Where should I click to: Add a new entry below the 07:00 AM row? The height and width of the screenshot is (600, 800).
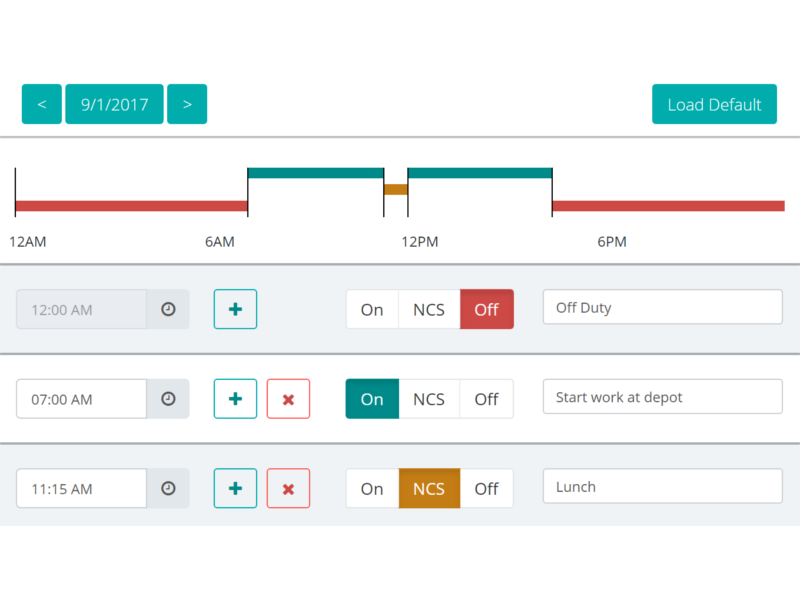pyautogui.click(x=235, y=399)
